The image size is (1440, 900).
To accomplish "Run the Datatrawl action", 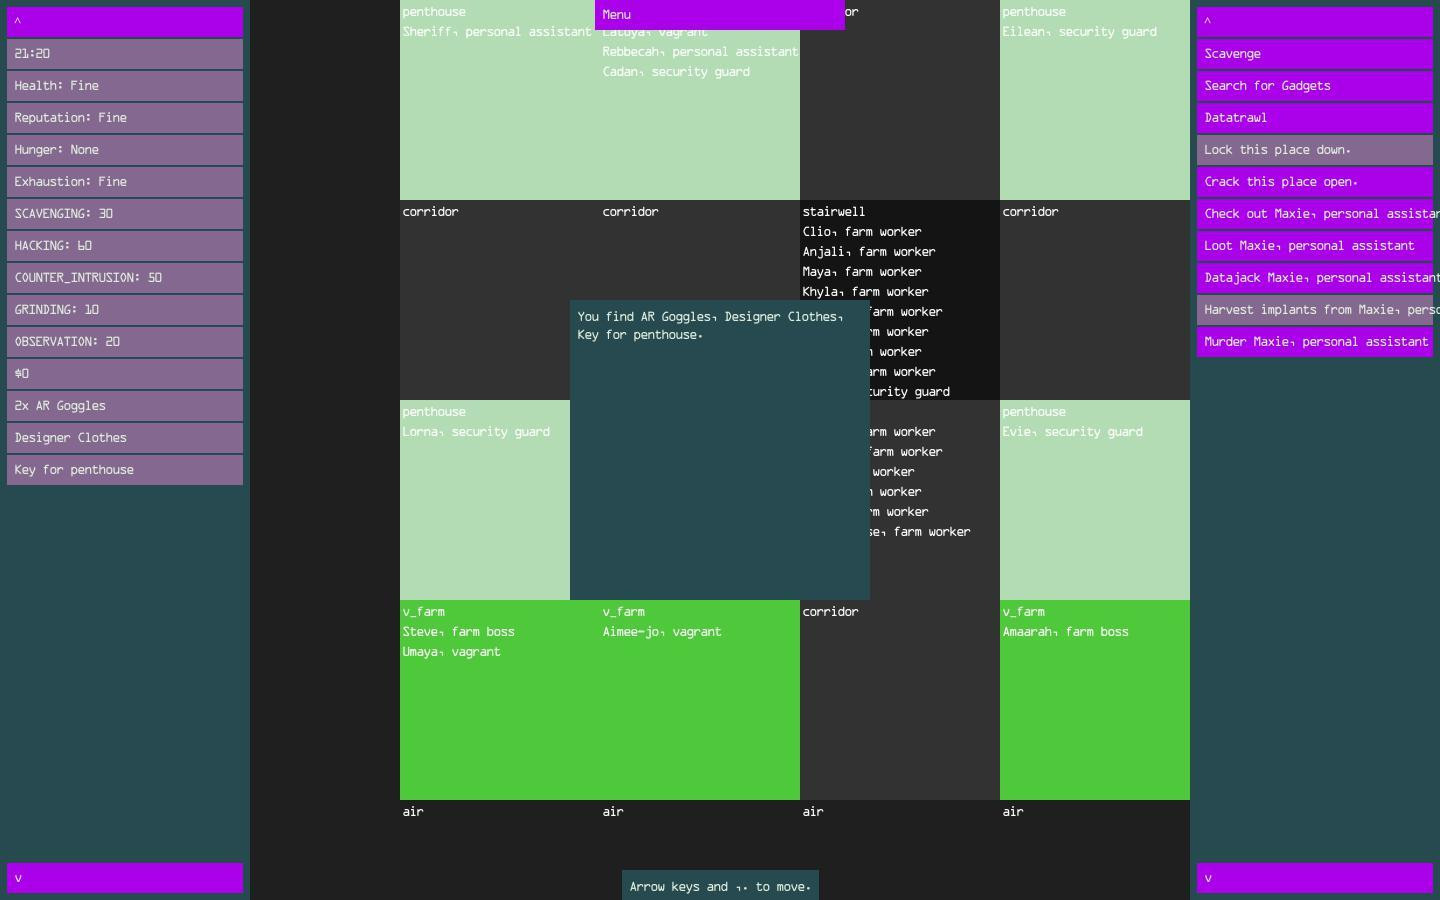I will point(1315,118).
